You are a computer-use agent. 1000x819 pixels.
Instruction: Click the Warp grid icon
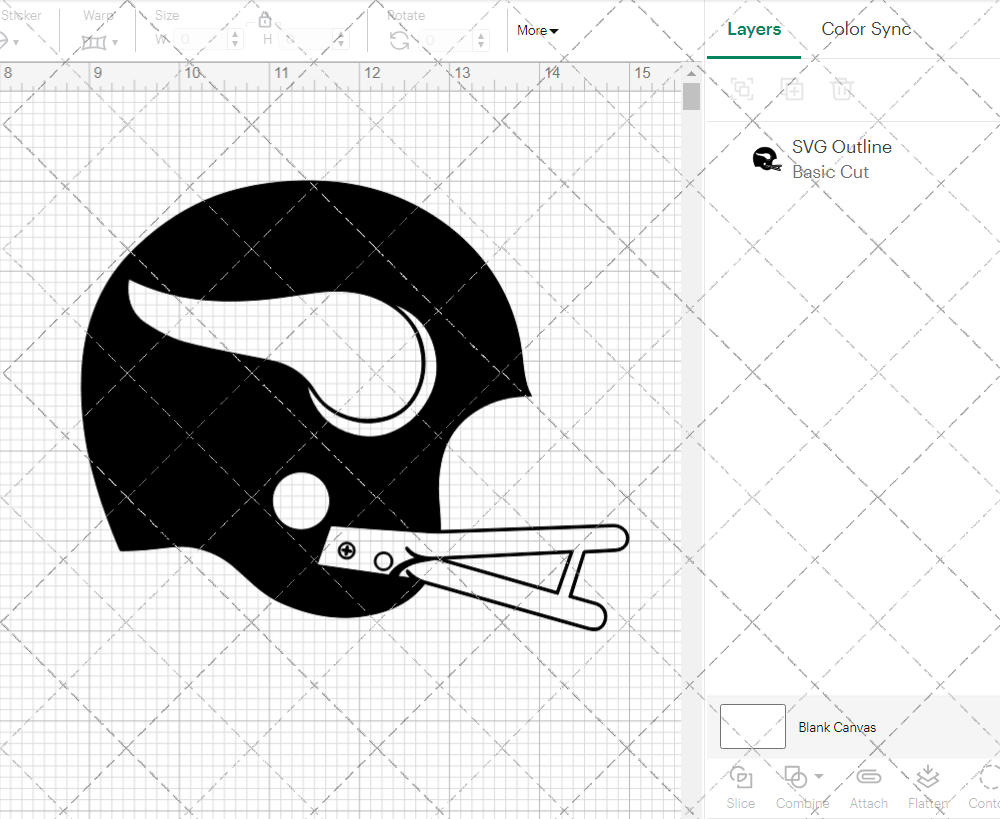click(94, 43)
